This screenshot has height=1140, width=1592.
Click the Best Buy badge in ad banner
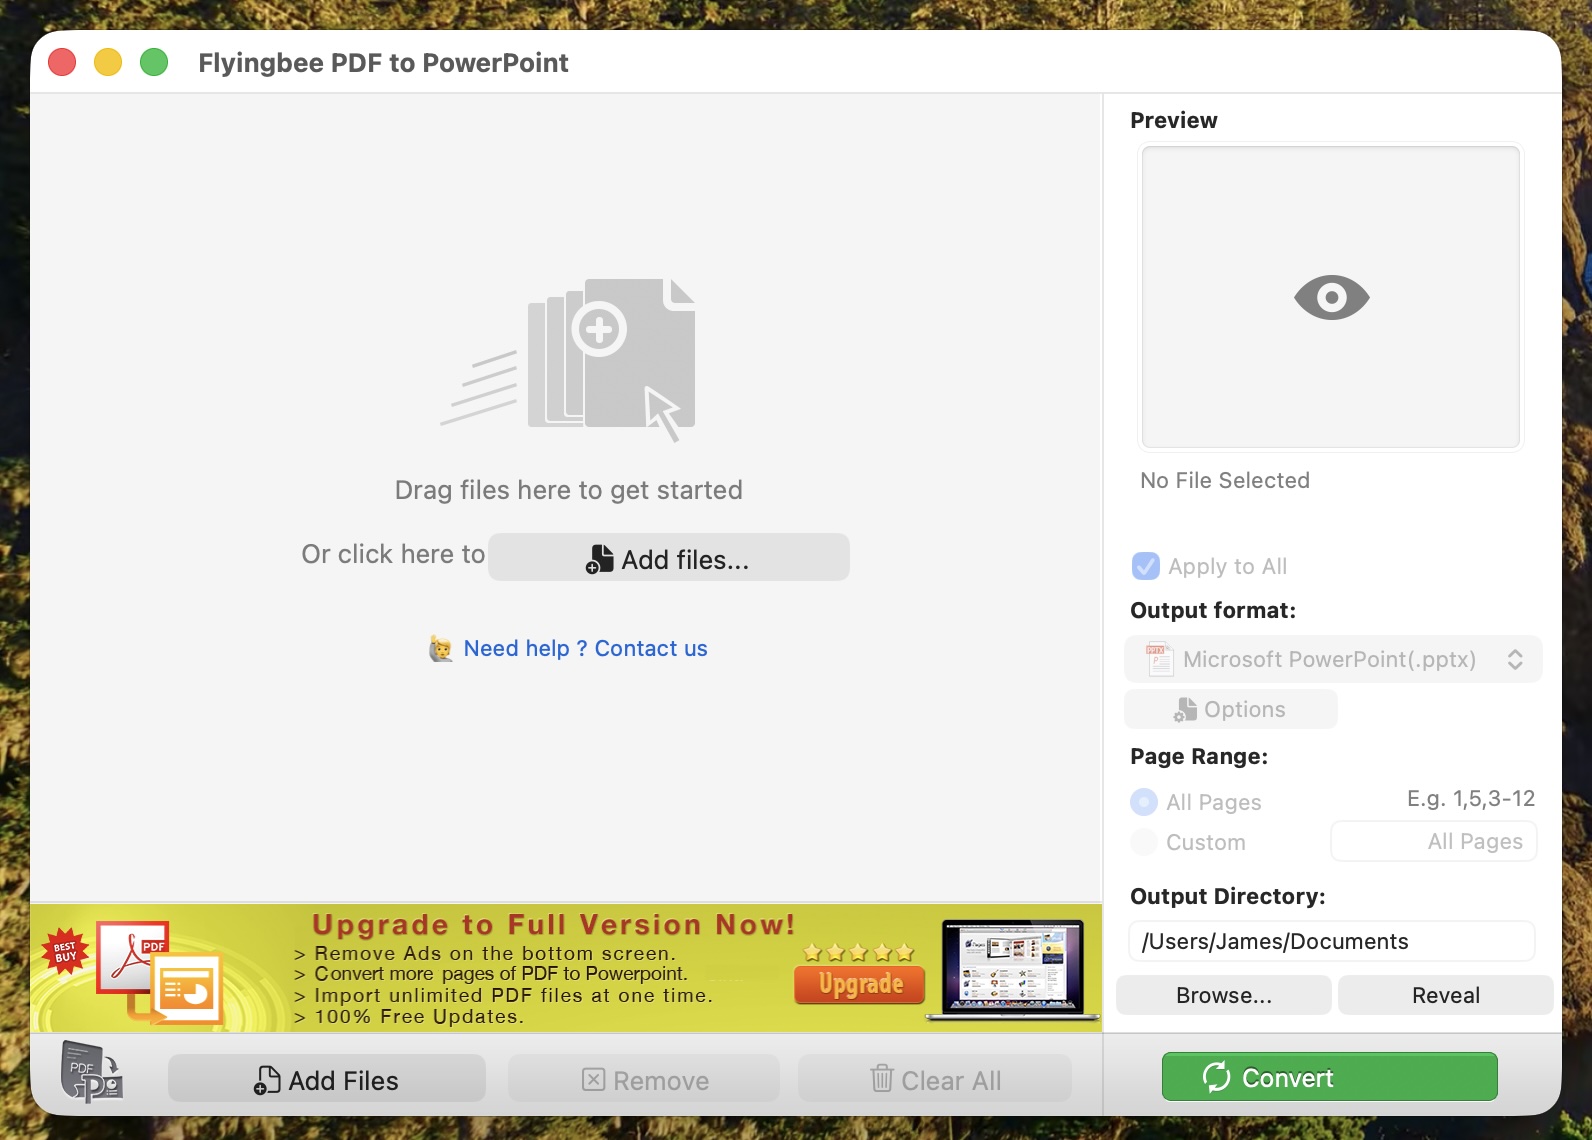coord(65,951)
